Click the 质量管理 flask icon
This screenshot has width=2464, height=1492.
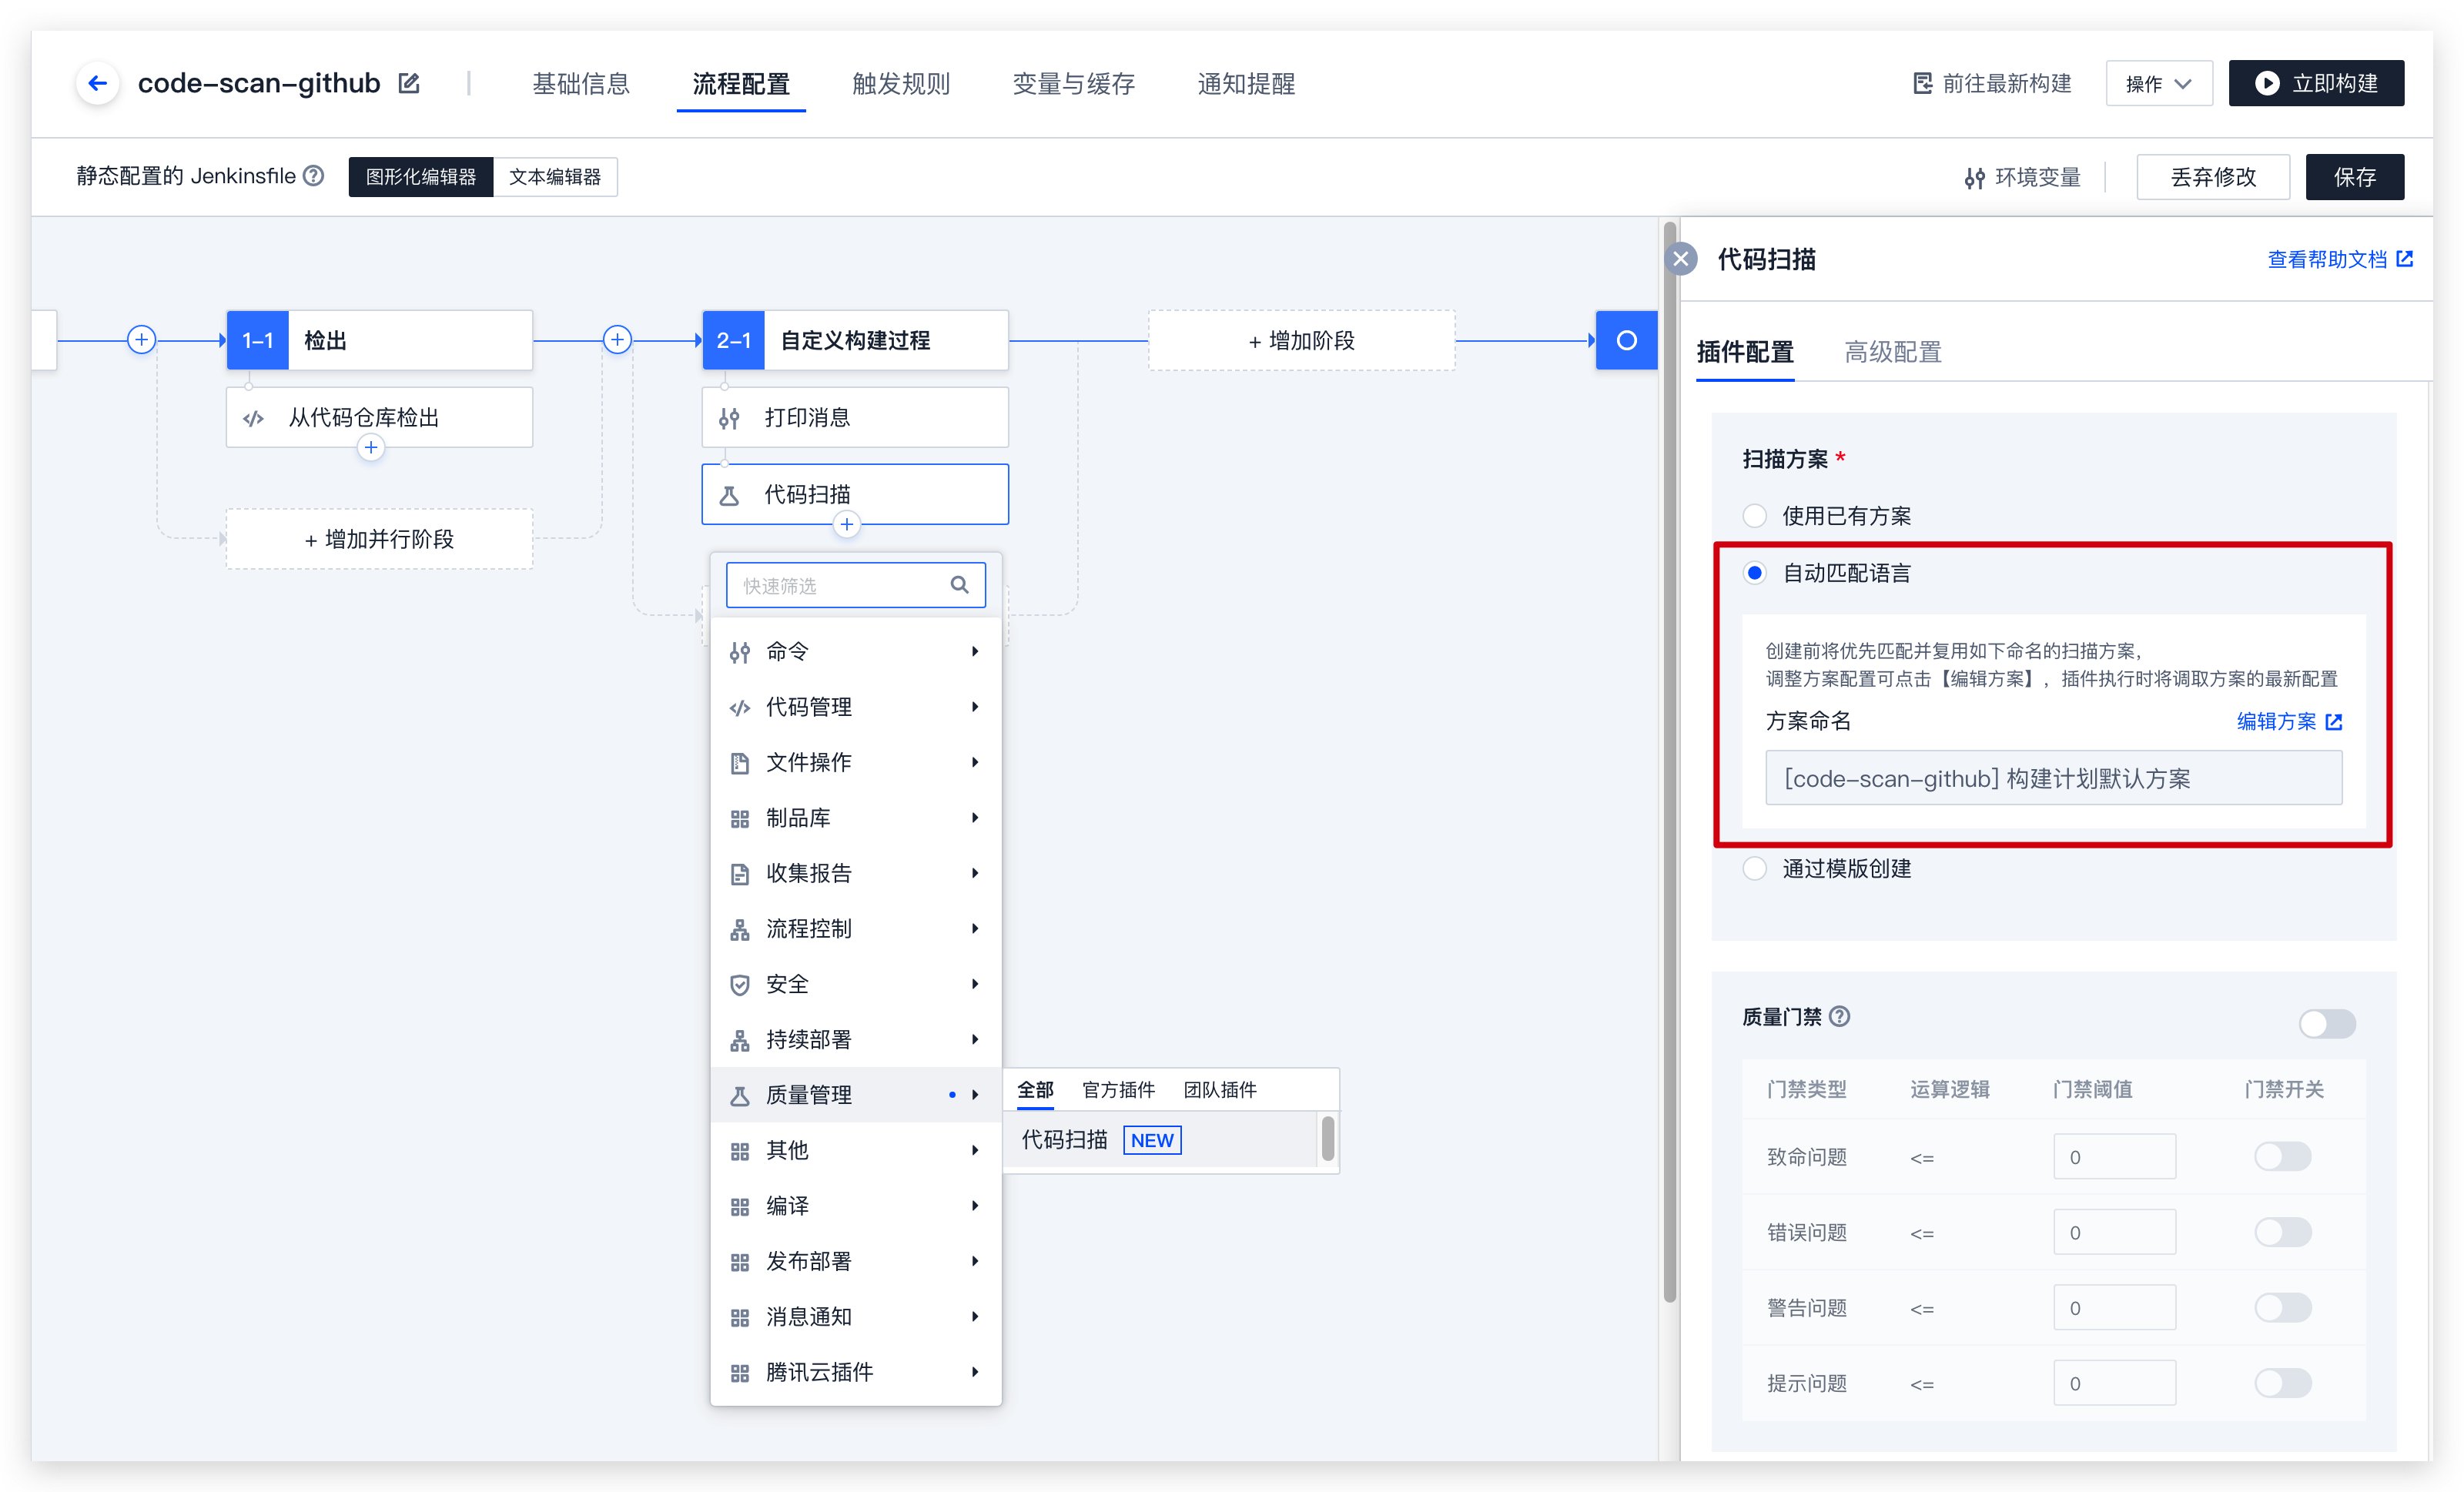(x=740, y=1096)
